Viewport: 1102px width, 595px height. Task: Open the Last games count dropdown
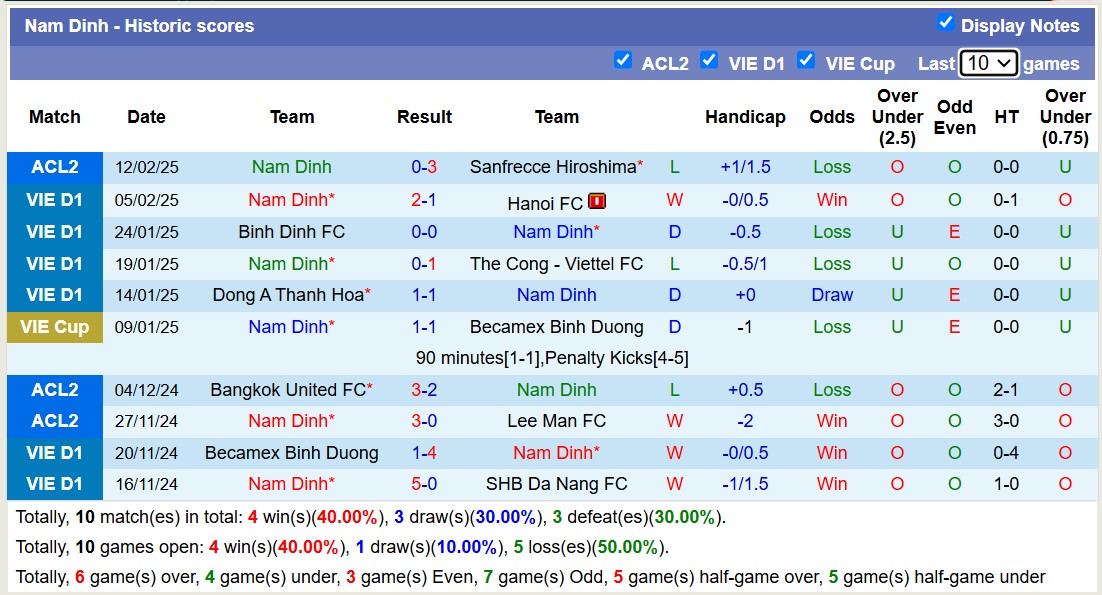[988, 63]
